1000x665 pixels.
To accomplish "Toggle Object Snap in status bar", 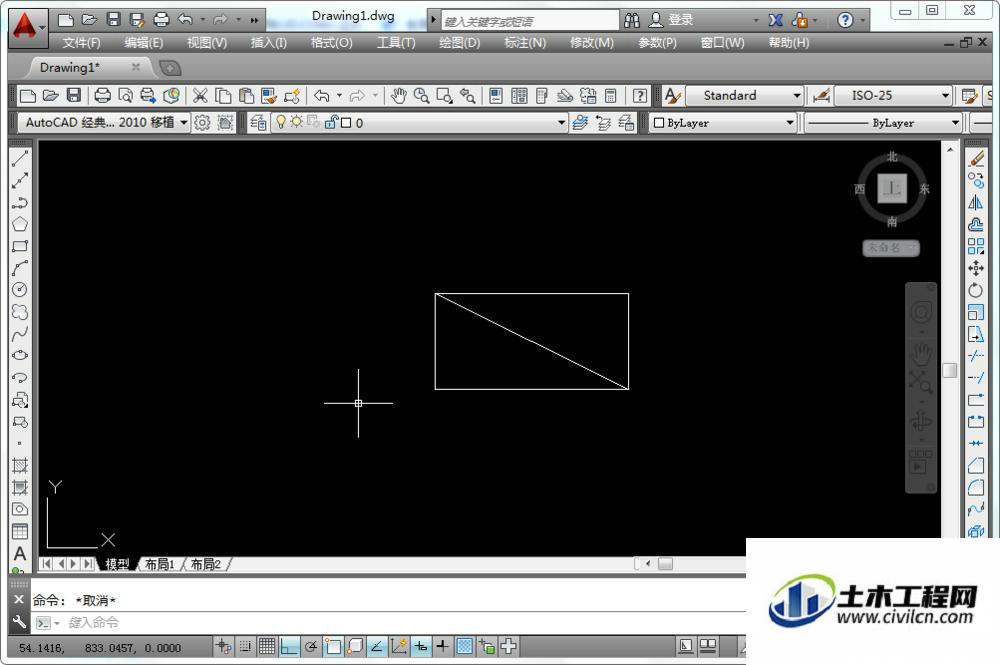I will coord(333,647).
